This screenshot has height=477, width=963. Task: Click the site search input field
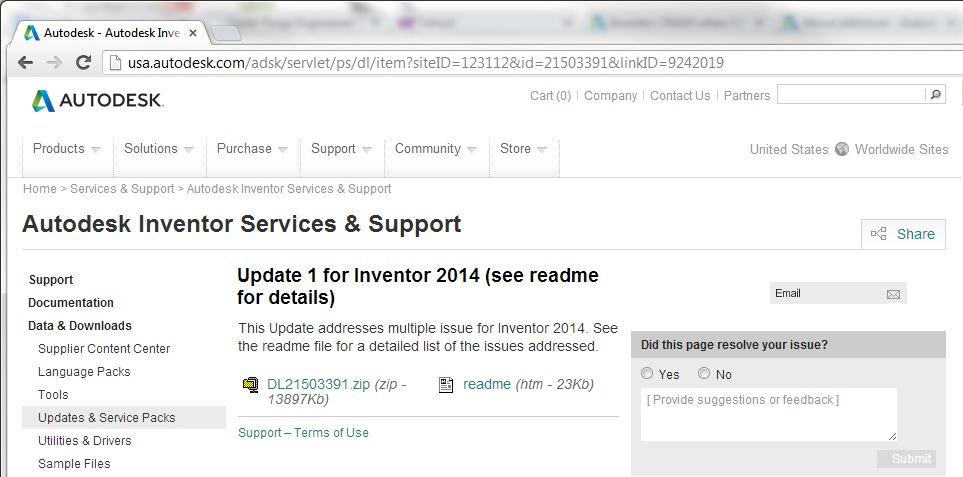851,94
